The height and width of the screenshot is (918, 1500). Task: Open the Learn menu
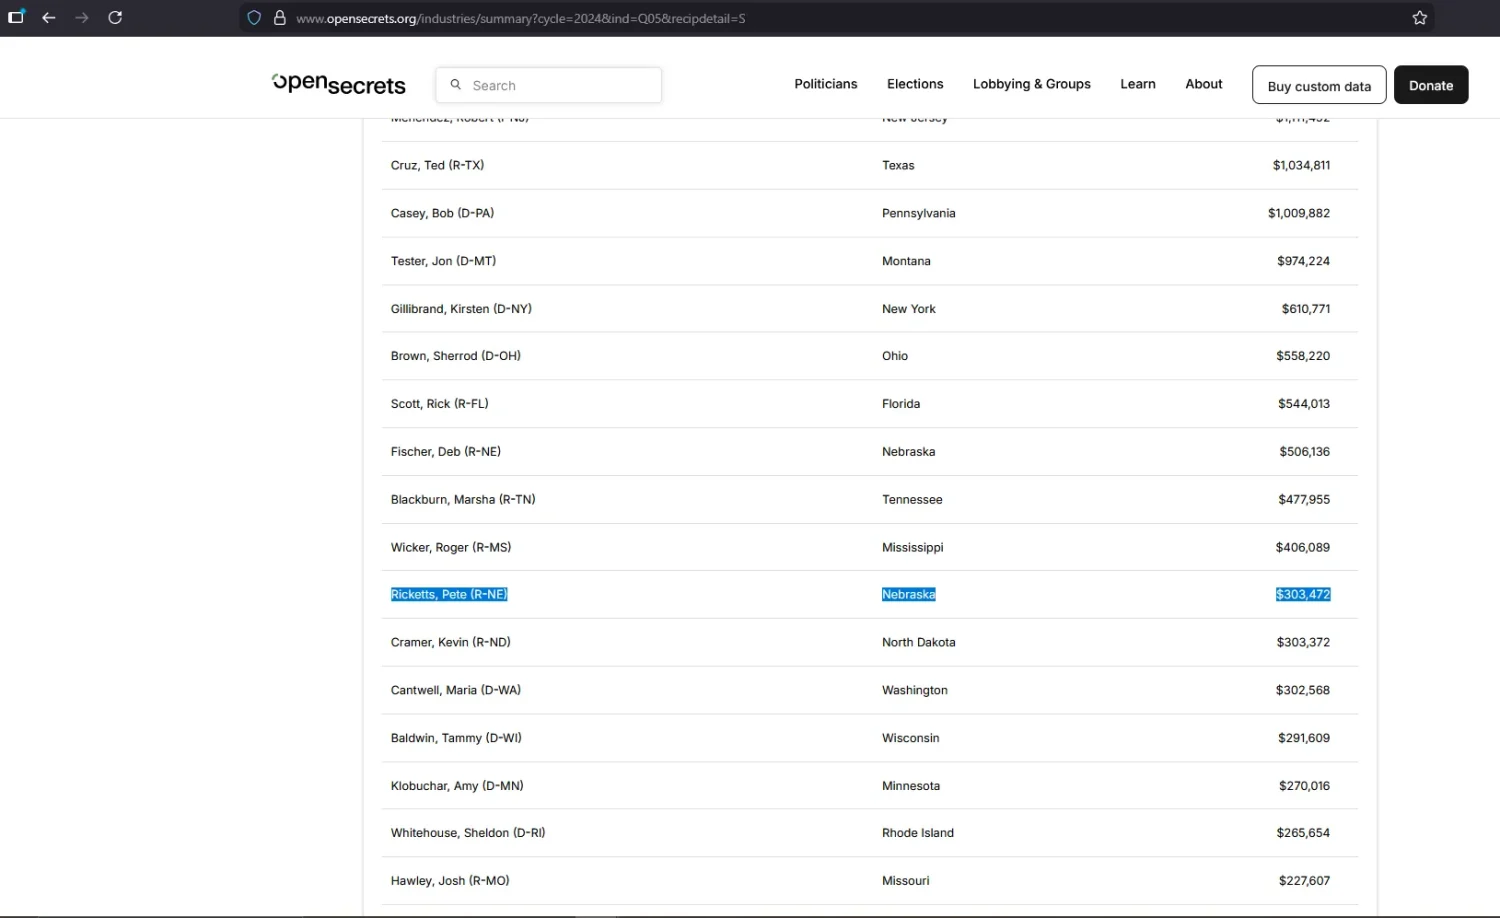coord(1138,84)
